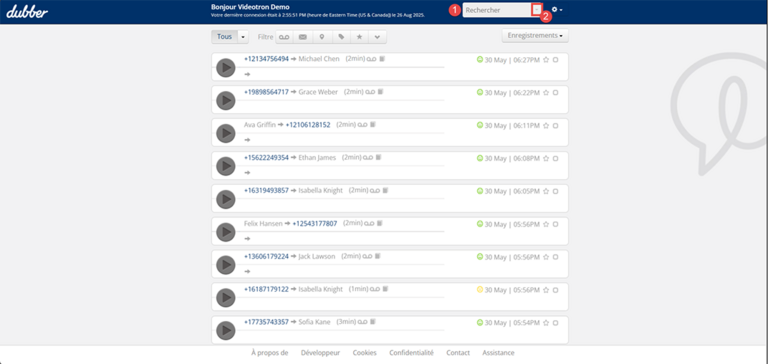Open the Enregistrements dropdown
768x364 pixels.
pyautogui.click(x=535, y=36)
